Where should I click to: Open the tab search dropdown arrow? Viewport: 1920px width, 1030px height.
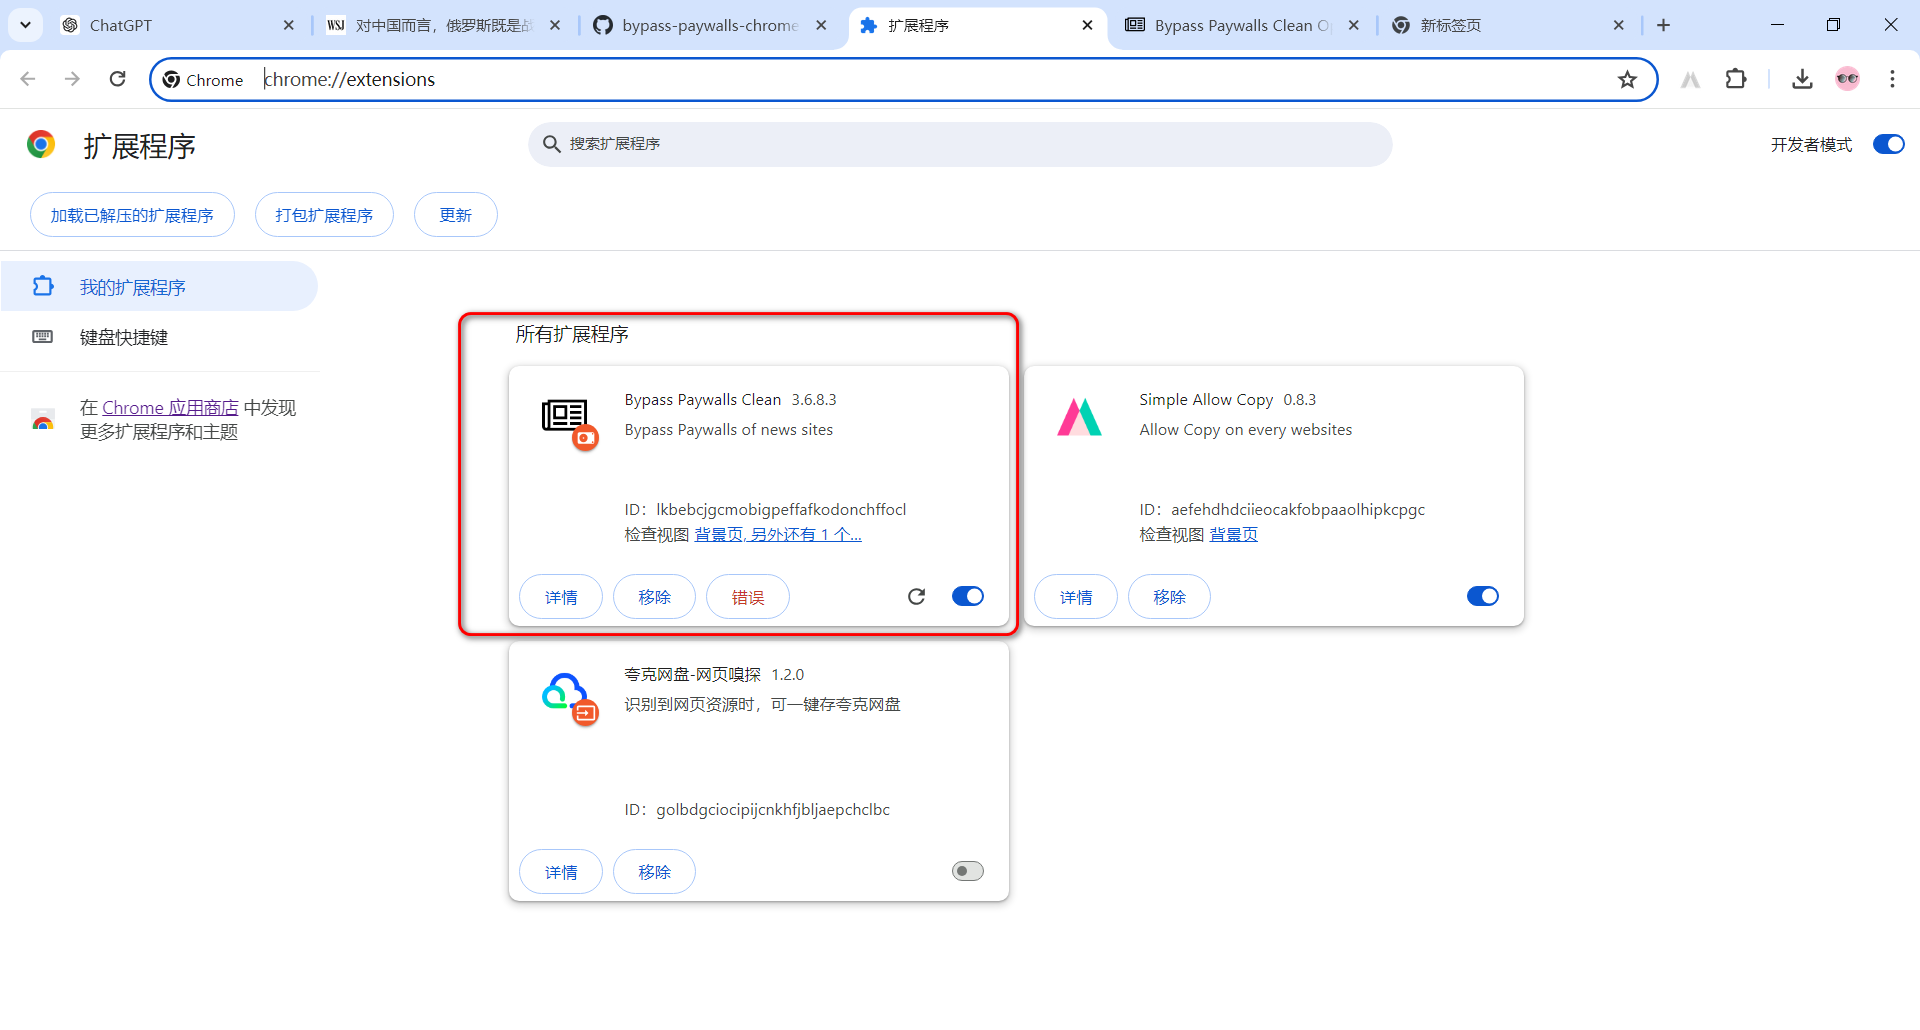click(25, 25)
